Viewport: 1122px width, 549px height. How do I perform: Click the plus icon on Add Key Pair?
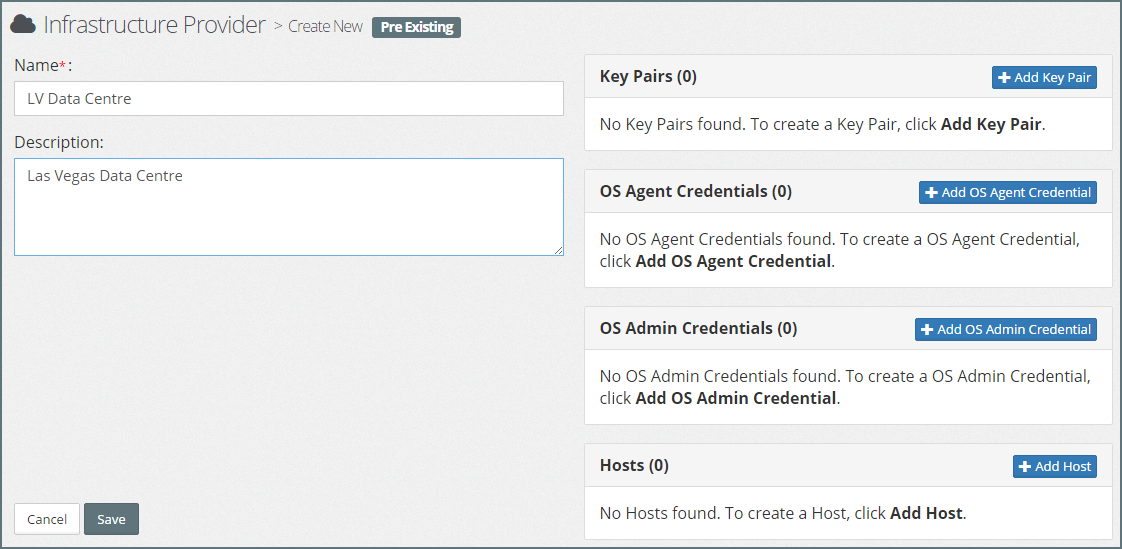(x=1005, y=78)
